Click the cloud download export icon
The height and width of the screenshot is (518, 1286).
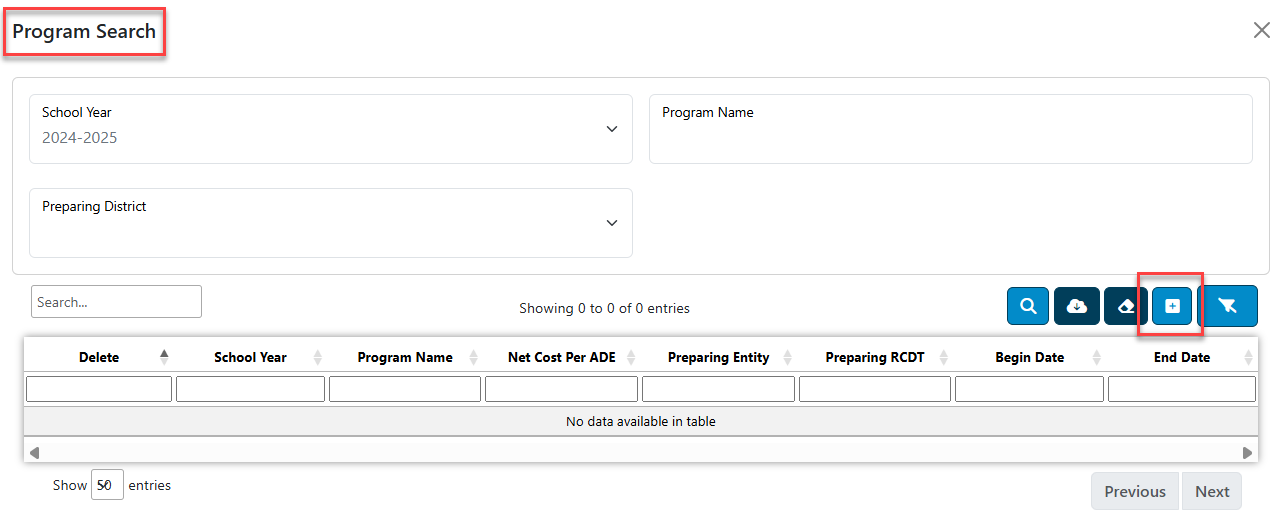pos(1077,306)
